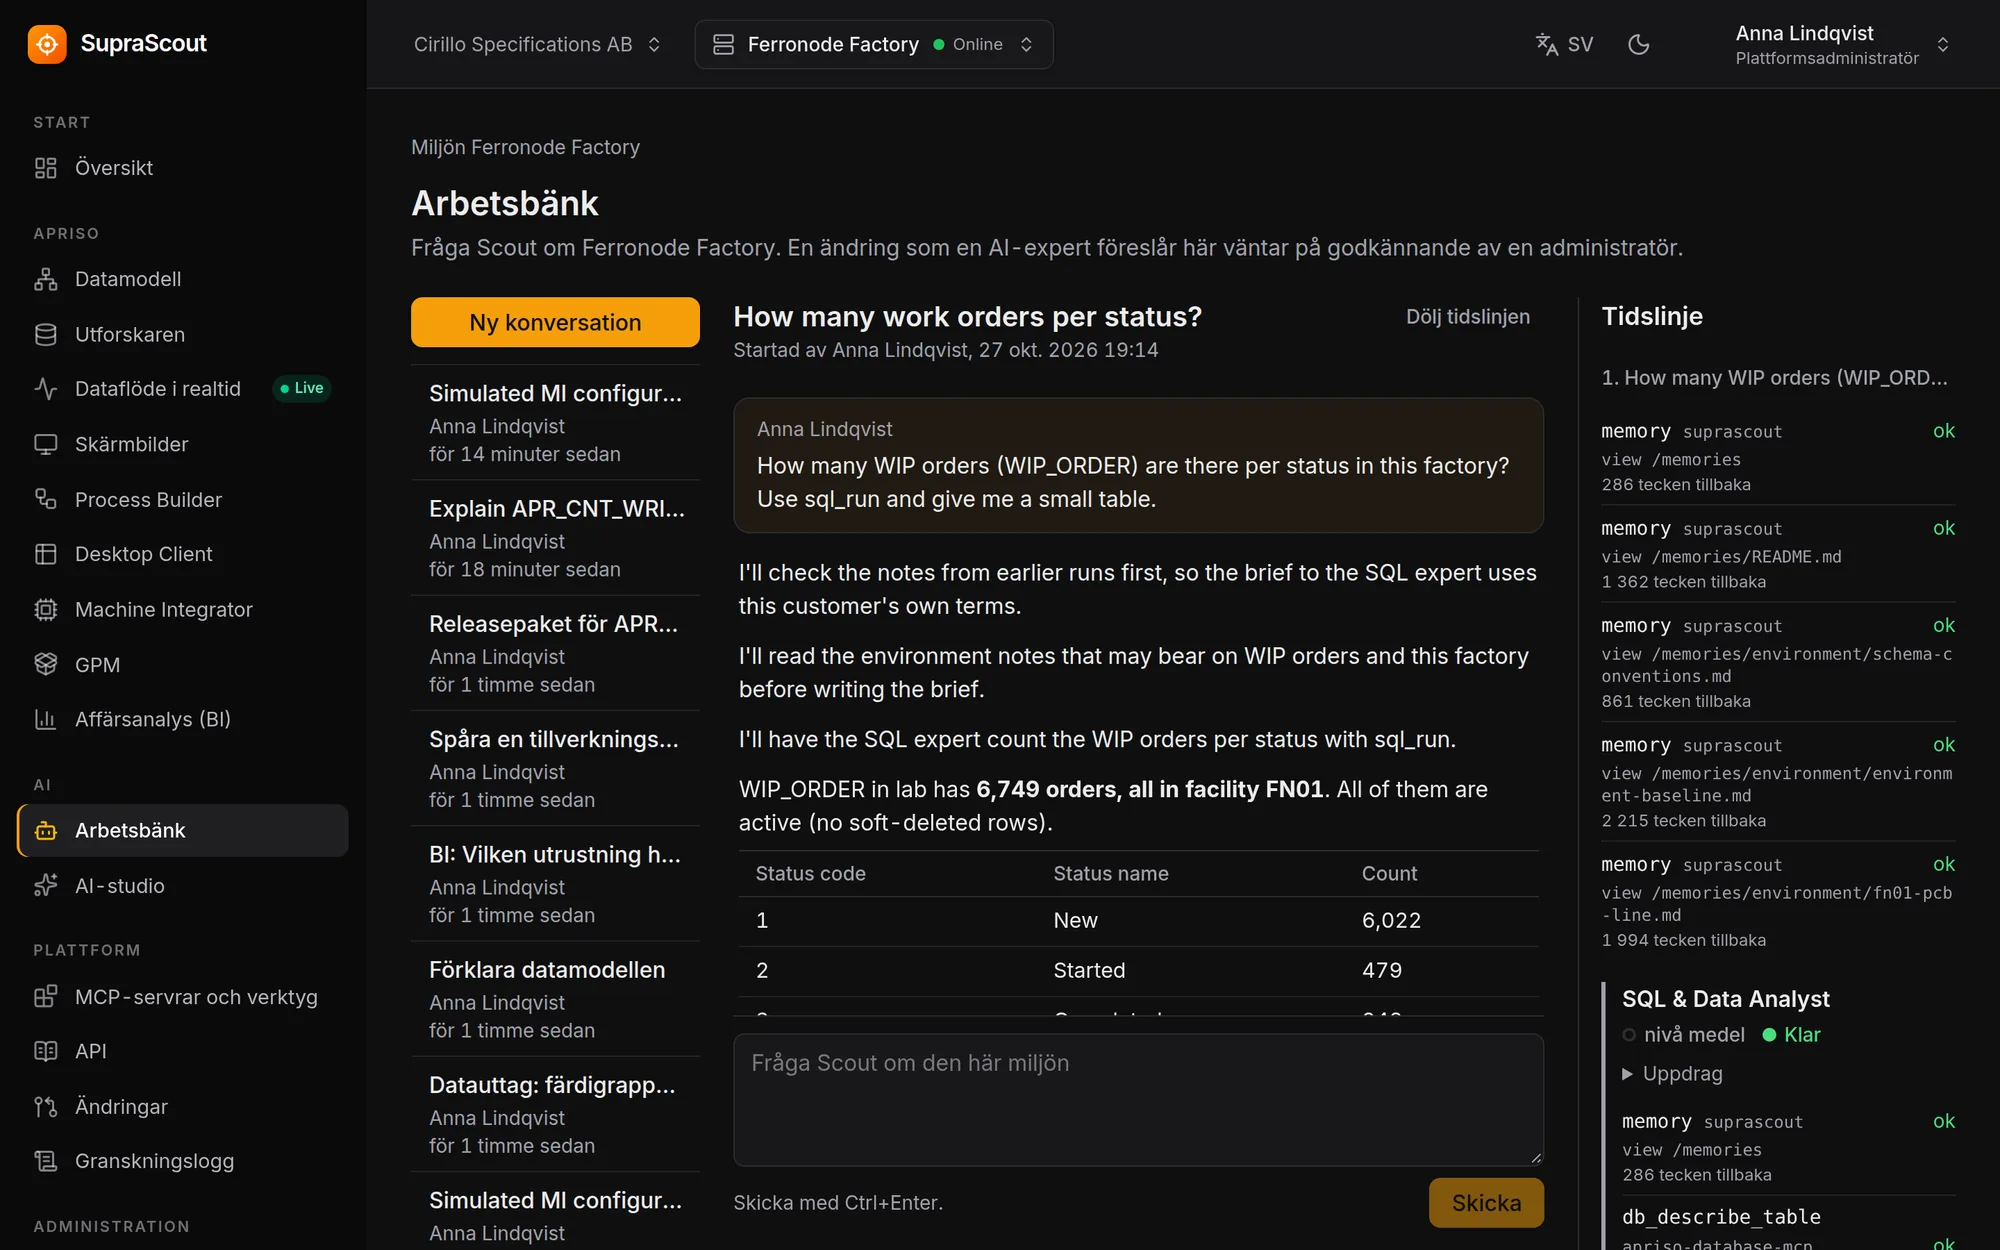Start a new chat with Ny konversation

pos(555,322)
